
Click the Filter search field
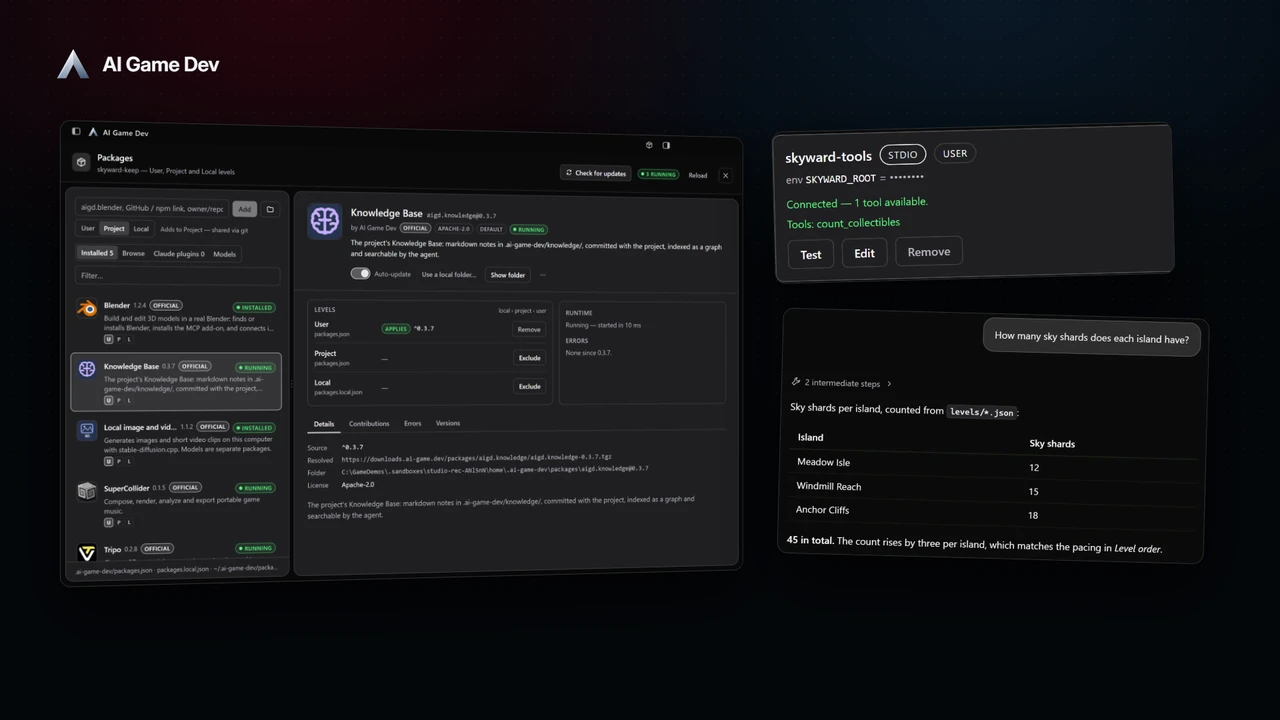(178, 275)
